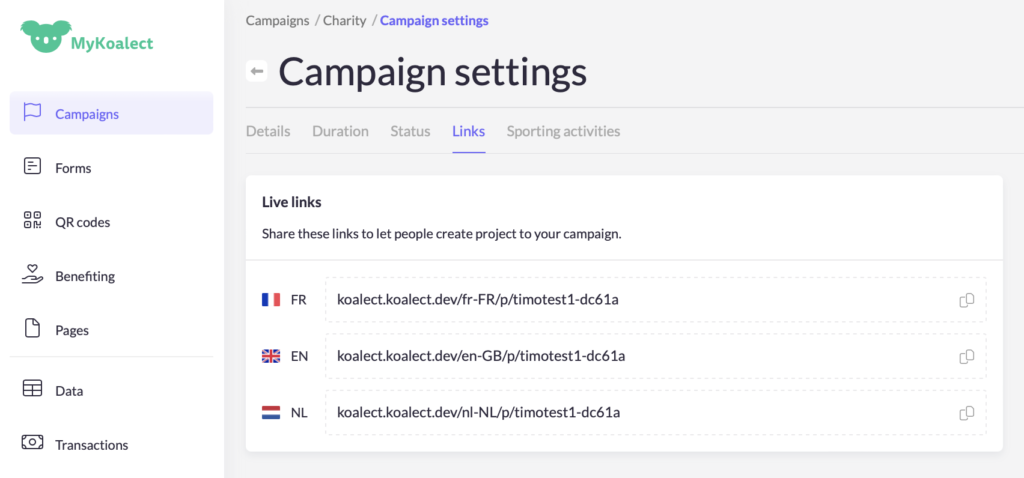Click the Forms sidebar icon

click(x=32, y=167)
